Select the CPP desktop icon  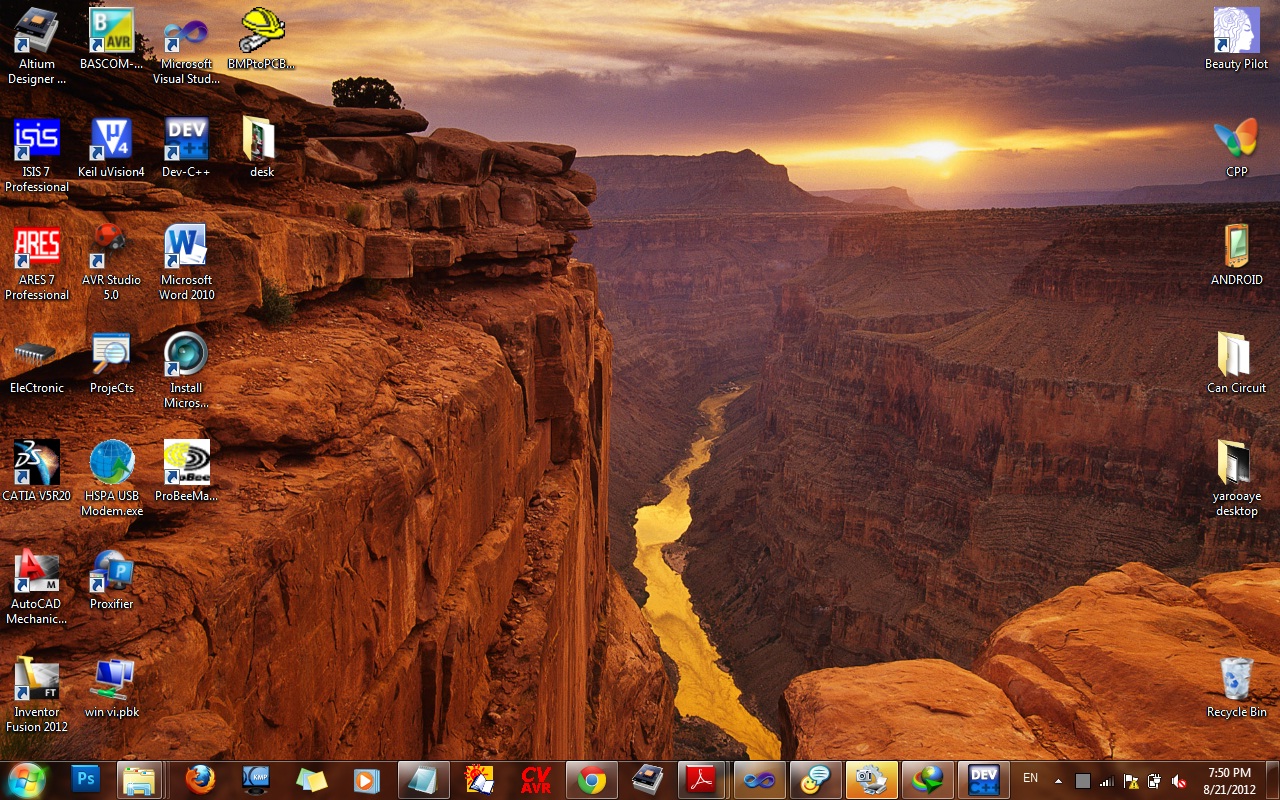tap(1236, 148)
